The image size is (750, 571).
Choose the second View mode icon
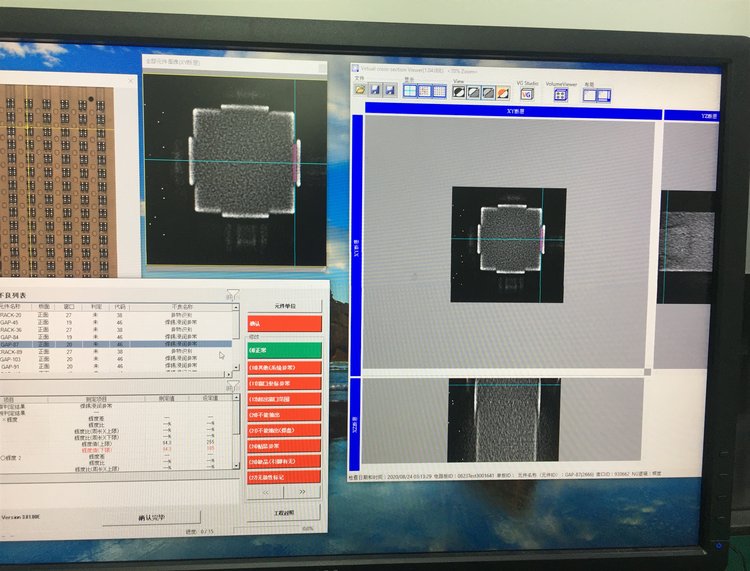474,92
